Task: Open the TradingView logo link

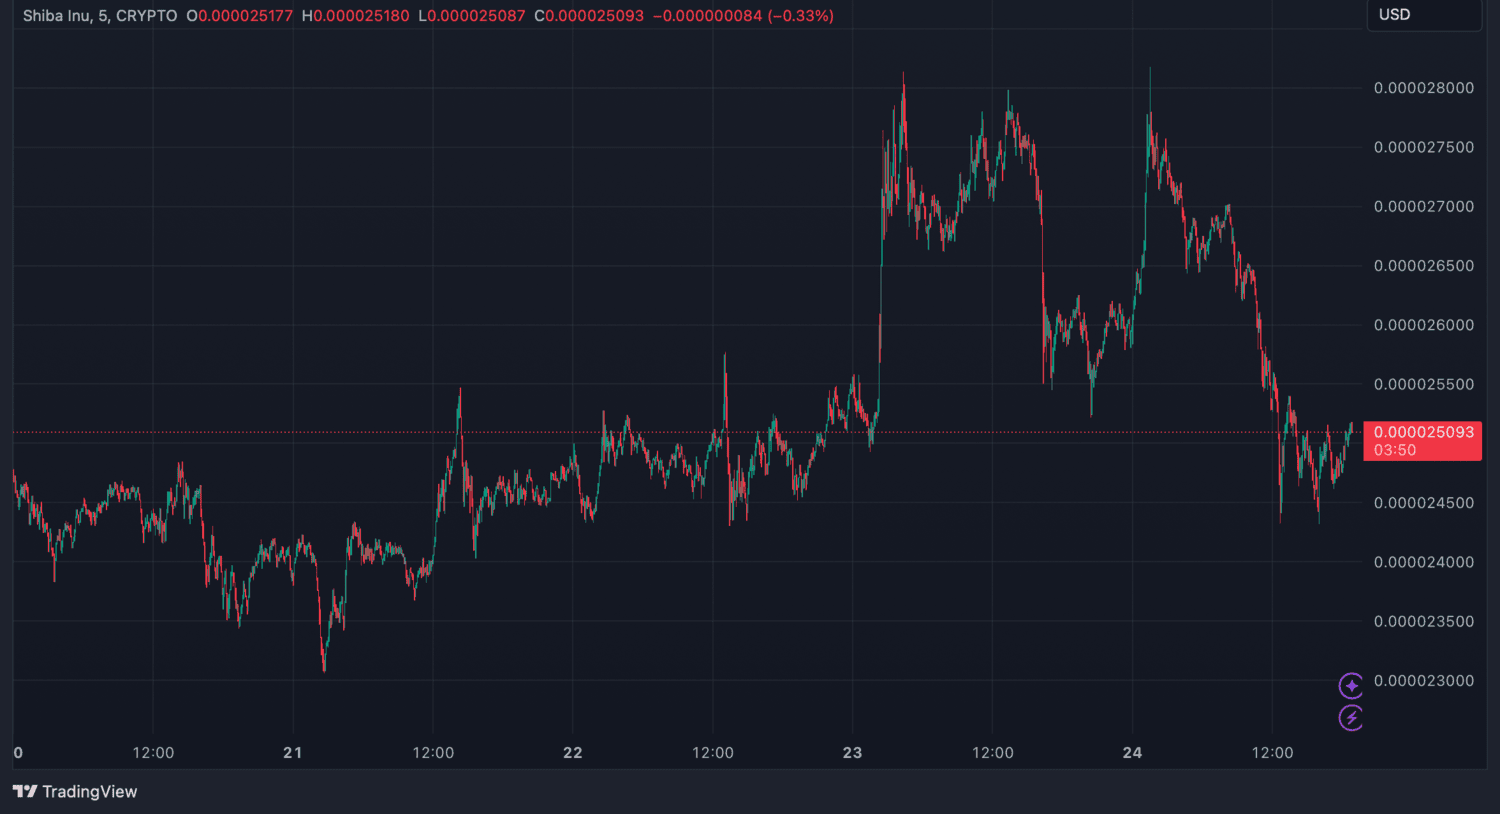Action: (75, 791)
